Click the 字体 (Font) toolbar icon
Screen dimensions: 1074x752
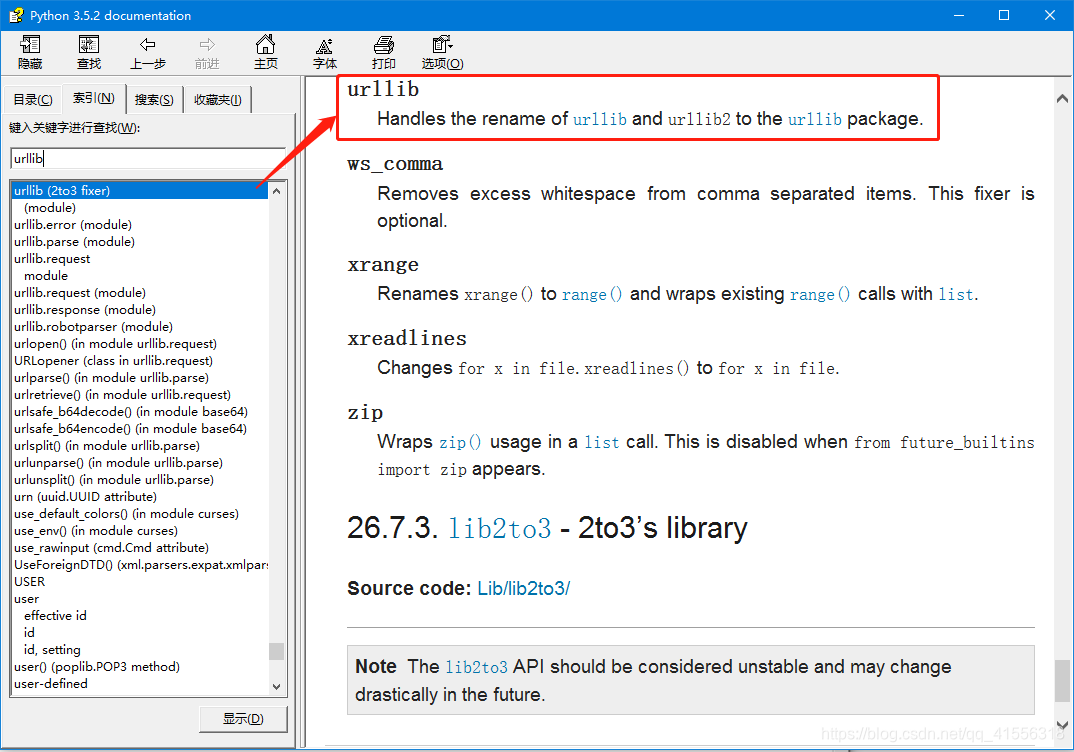(x=325, y=53)
